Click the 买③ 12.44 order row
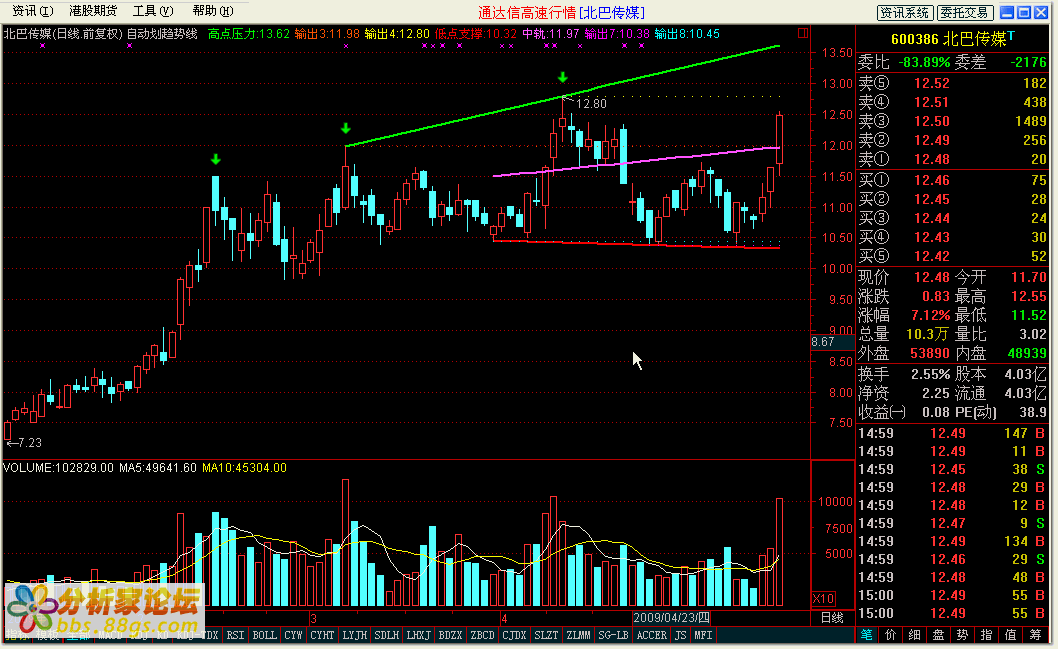 pyautogui.click(x=951, y=218)
